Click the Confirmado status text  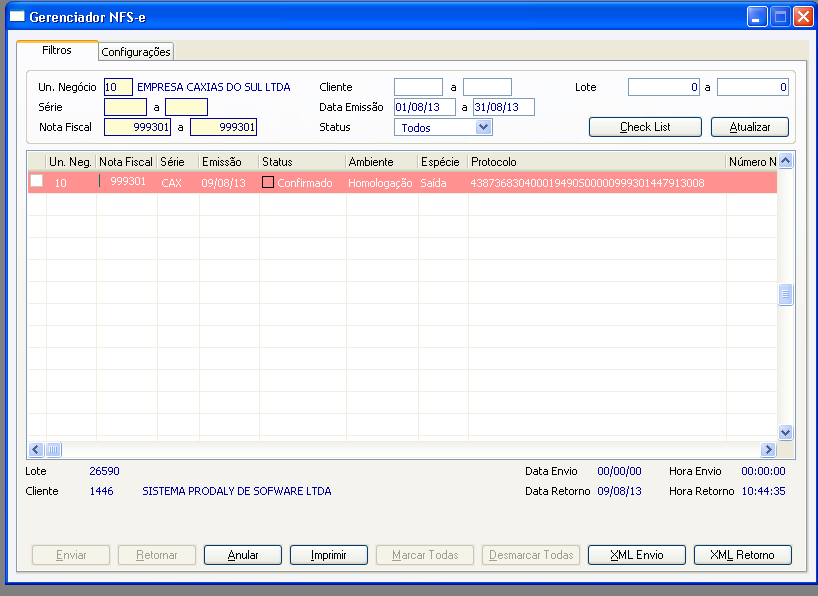coord(305,183)
